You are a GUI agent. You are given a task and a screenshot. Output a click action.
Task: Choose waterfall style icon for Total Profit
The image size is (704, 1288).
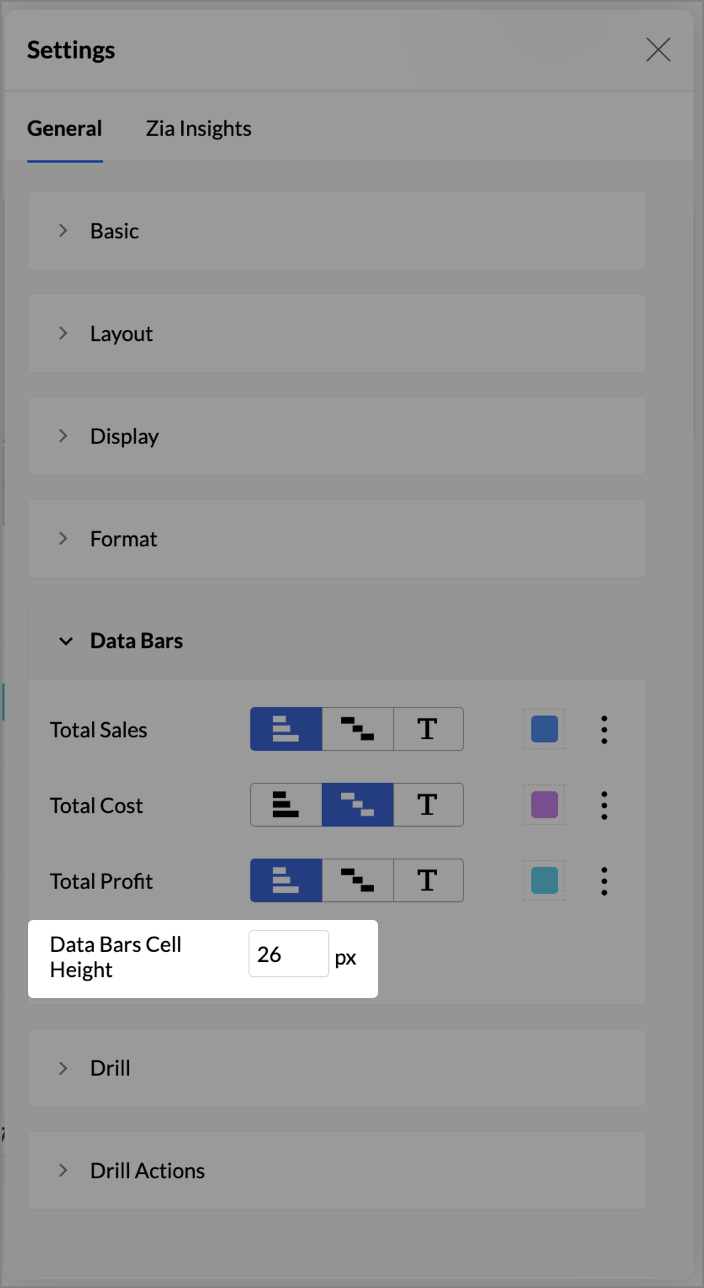357,881
